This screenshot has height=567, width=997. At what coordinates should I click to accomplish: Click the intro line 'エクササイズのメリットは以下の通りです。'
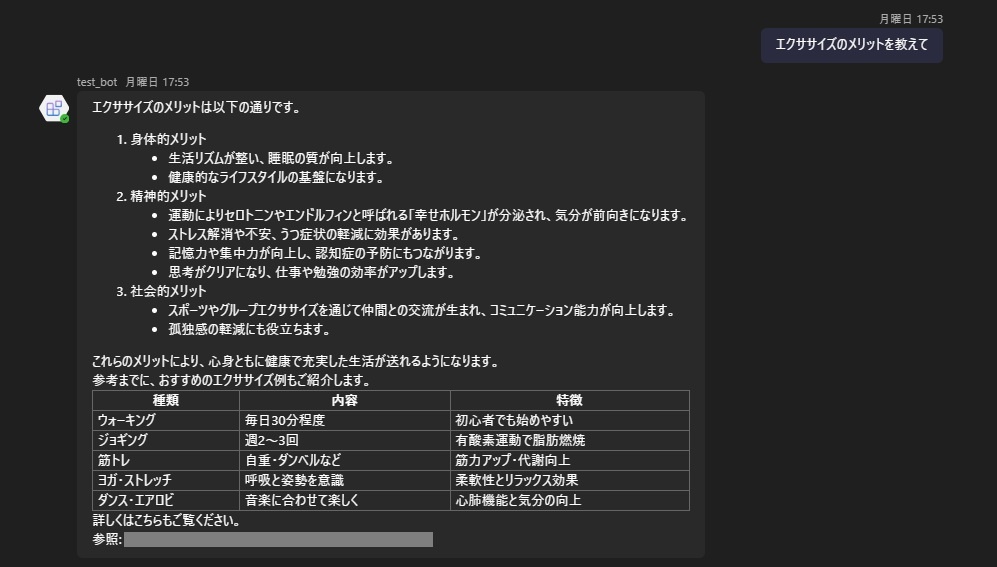tap(196, 107)
